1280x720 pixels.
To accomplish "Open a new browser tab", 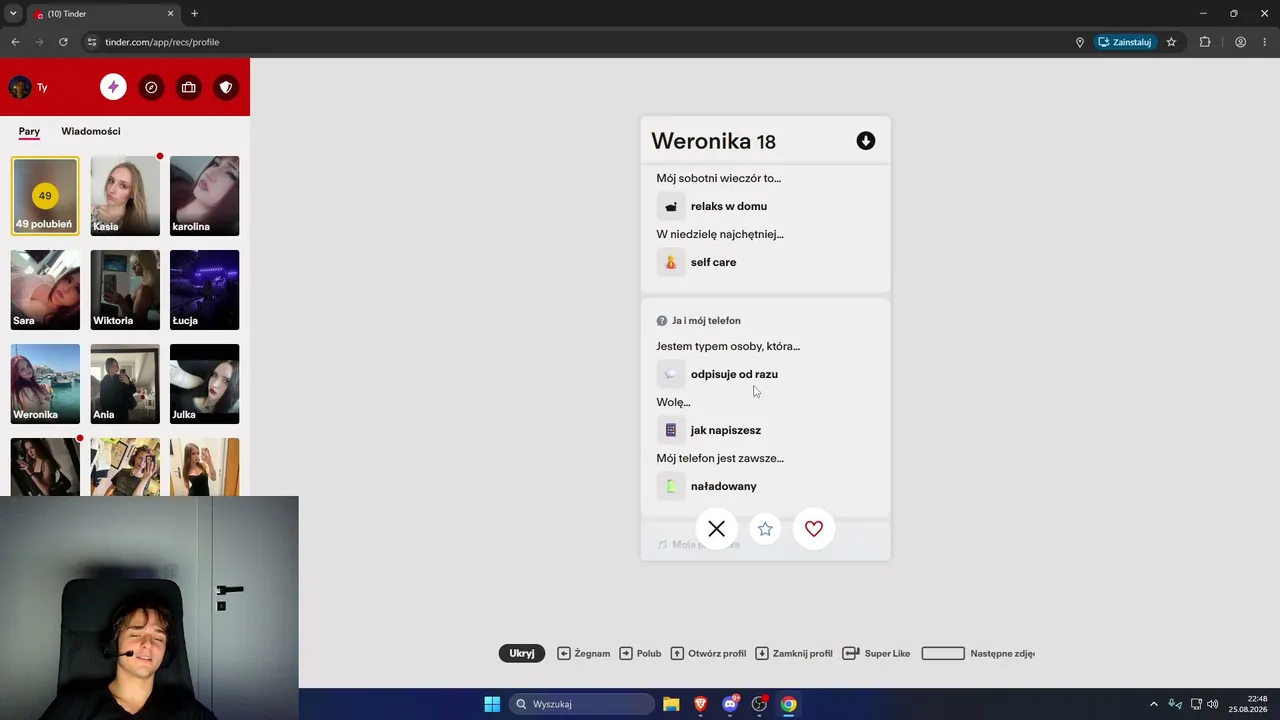I will pyautogui.click(x=194, y=14).
